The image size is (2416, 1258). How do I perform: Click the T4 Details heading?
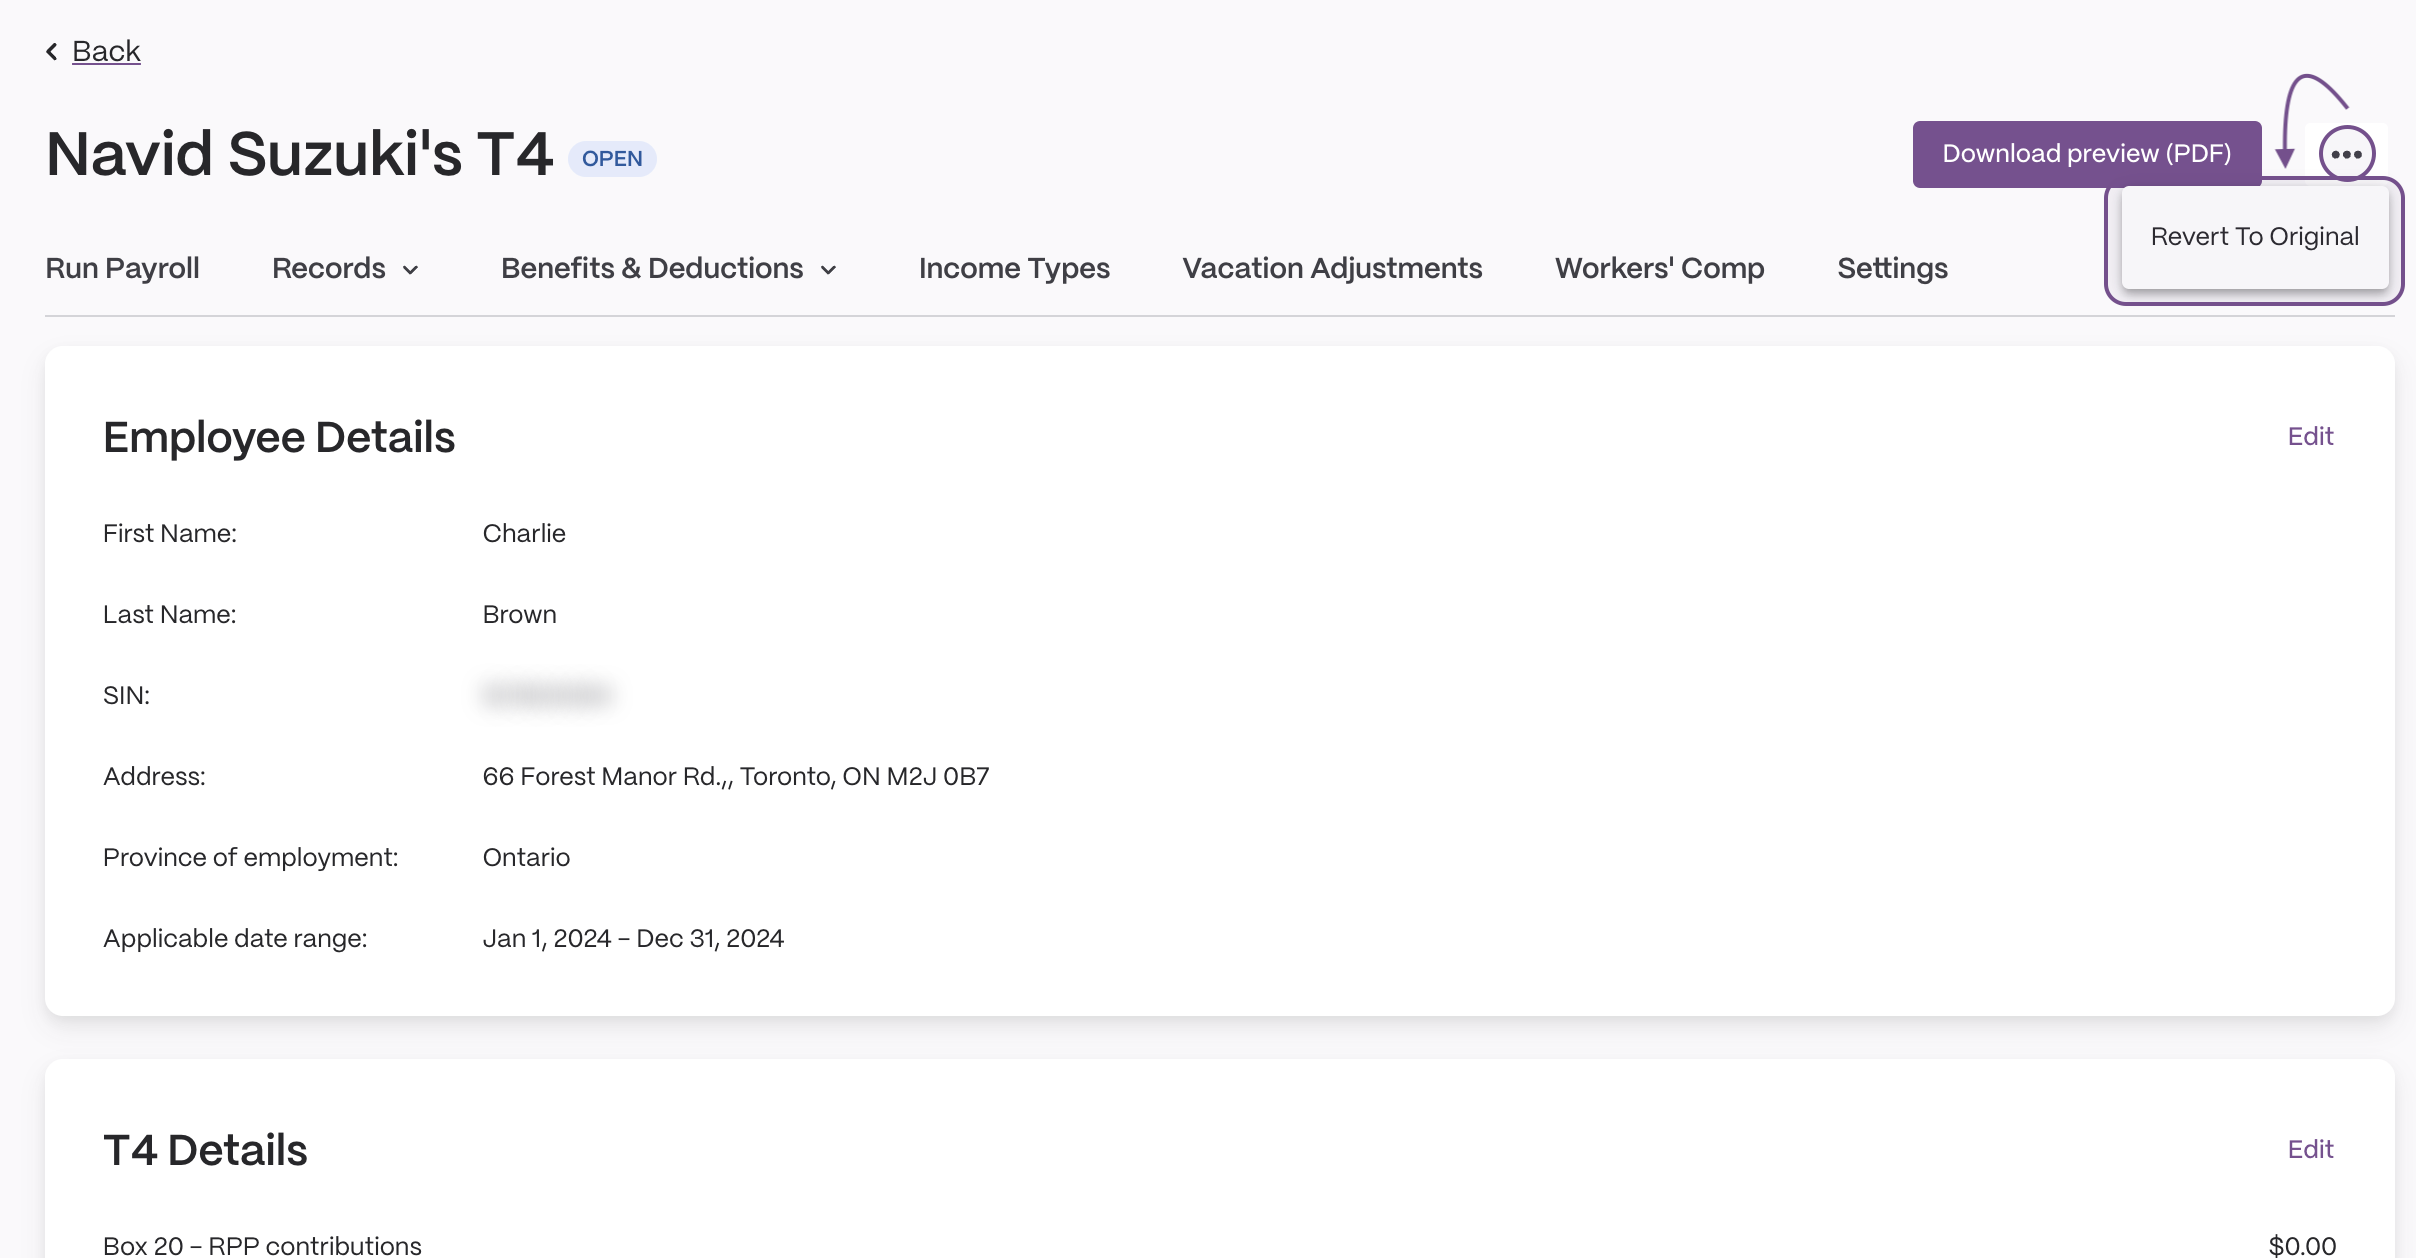[x=205, y=1150]
